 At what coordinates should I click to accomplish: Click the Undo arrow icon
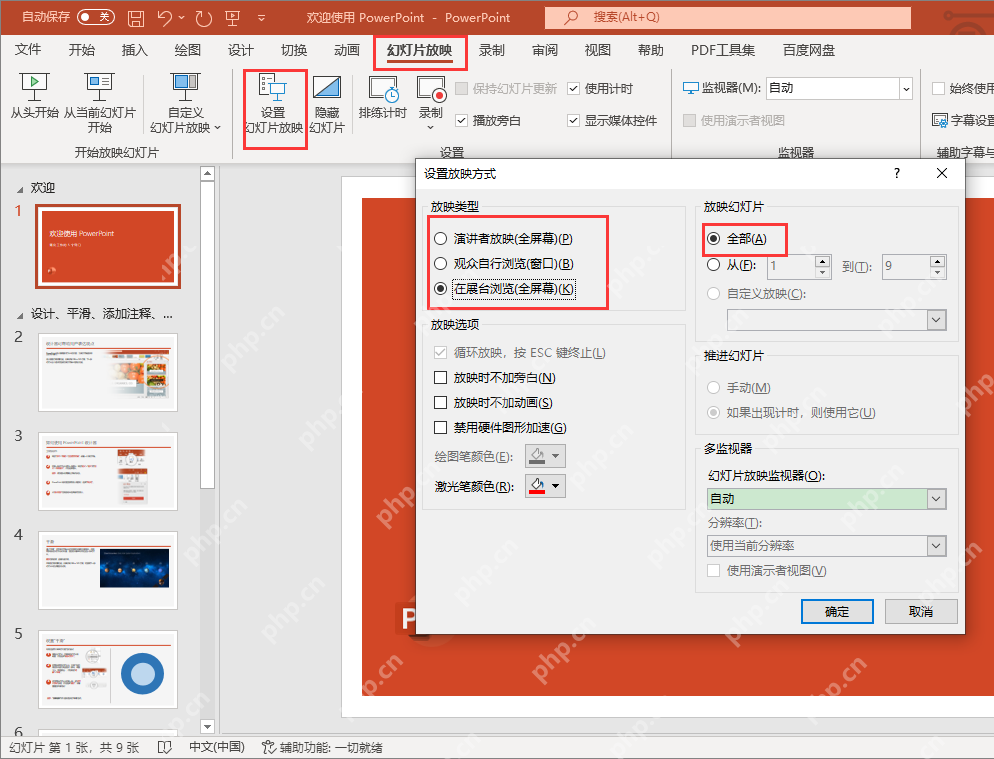click(x=165, y=18)
